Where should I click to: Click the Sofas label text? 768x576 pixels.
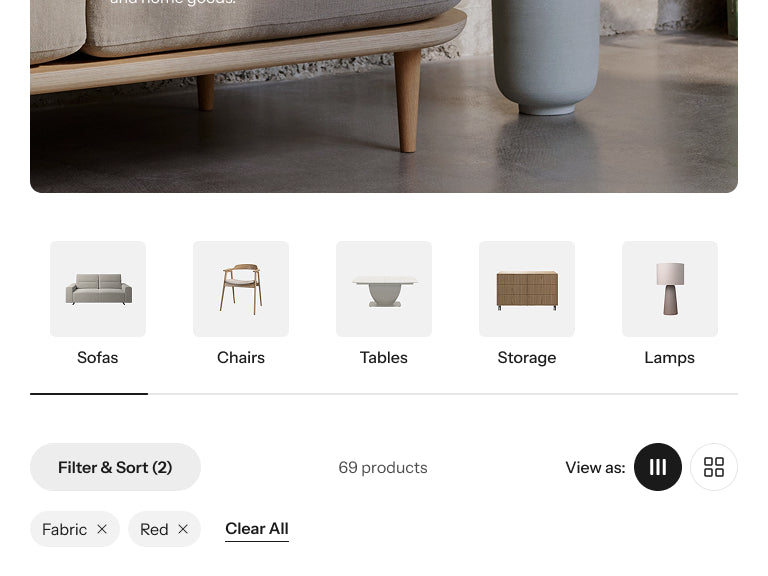tap(97, 358)
